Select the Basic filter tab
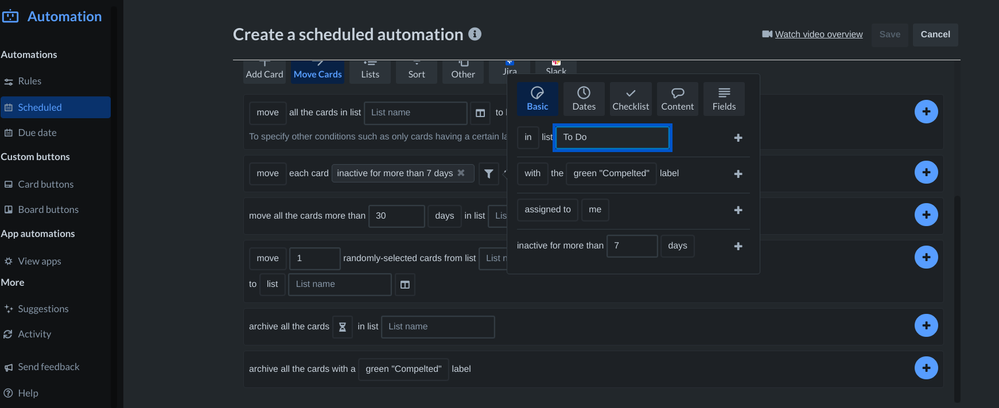Screen dimensions: 999x408 [538, 99]
